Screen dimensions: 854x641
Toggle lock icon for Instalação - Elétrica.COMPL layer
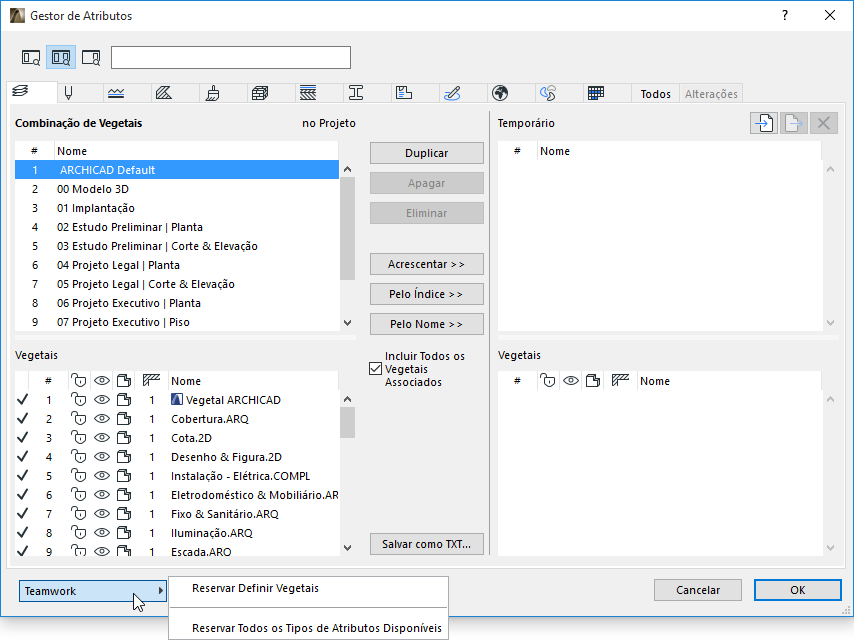pyautogui.click(x=79, y=476)
